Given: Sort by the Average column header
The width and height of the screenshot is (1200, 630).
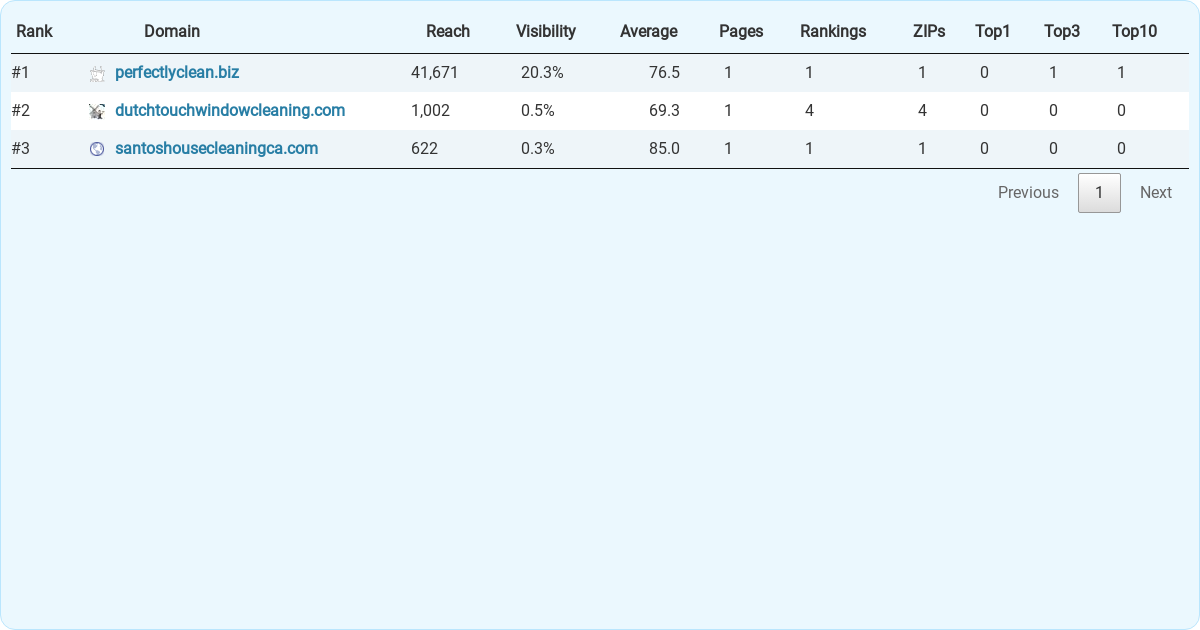Looking at the screenshot, I should (x=648, y=31).
